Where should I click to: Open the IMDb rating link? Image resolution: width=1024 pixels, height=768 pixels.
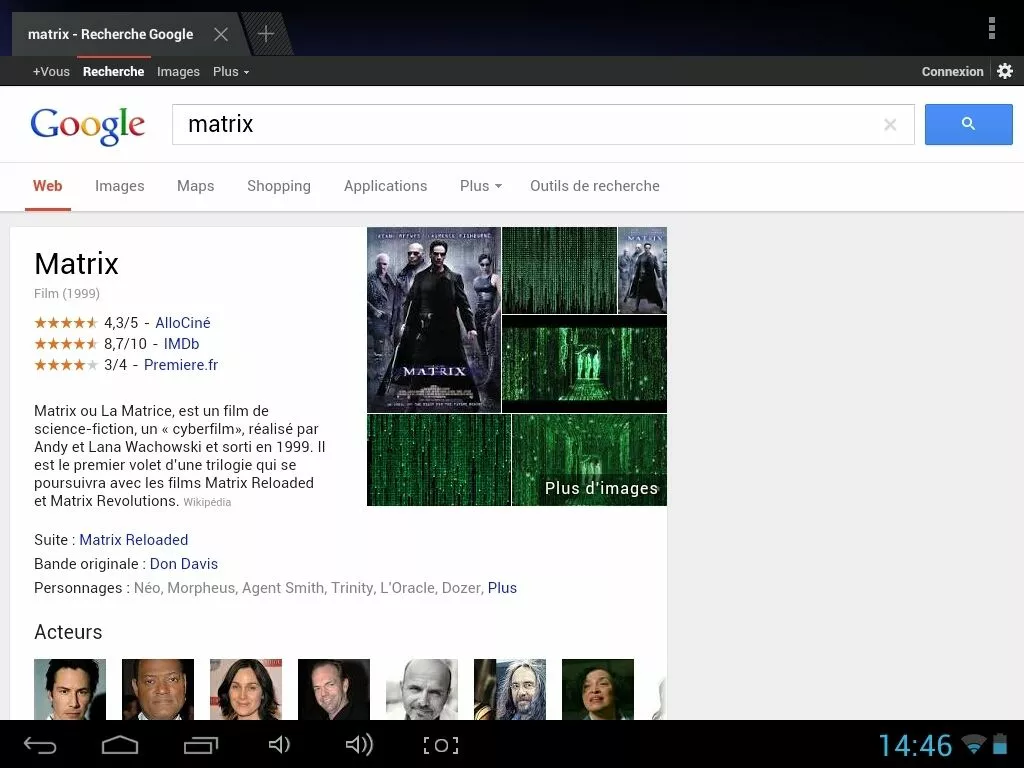pos(182,344)
